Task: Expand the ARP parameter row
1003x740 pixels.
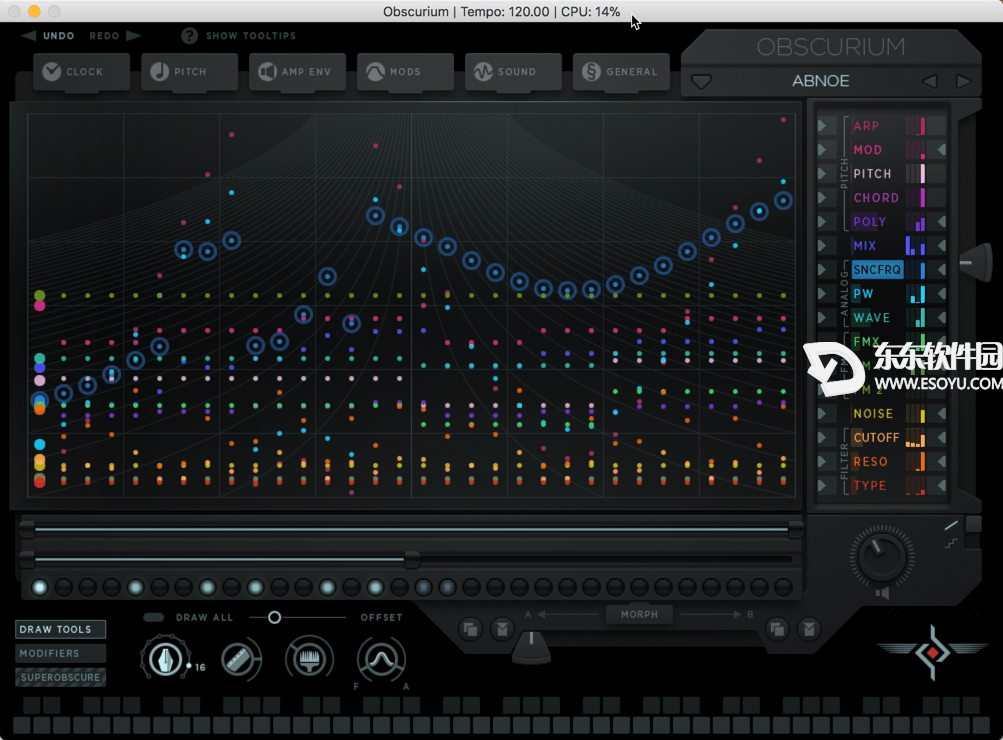Action: click(x=823, y=126)
